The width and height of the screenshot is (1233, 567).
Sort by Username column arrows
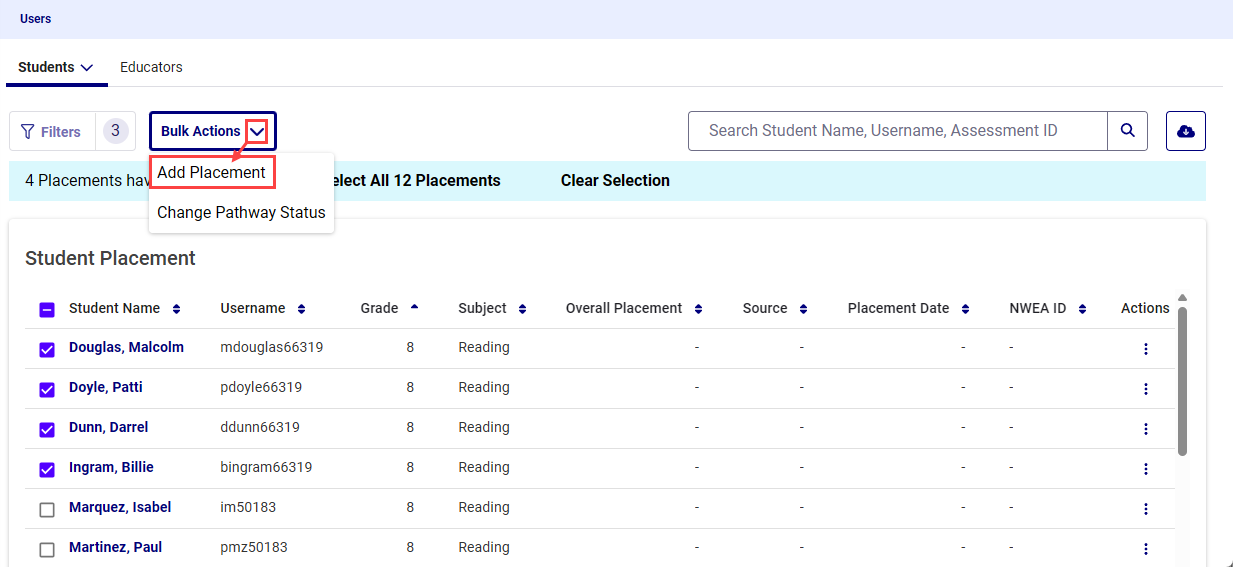pyautogui.click(x=301, y=309)
